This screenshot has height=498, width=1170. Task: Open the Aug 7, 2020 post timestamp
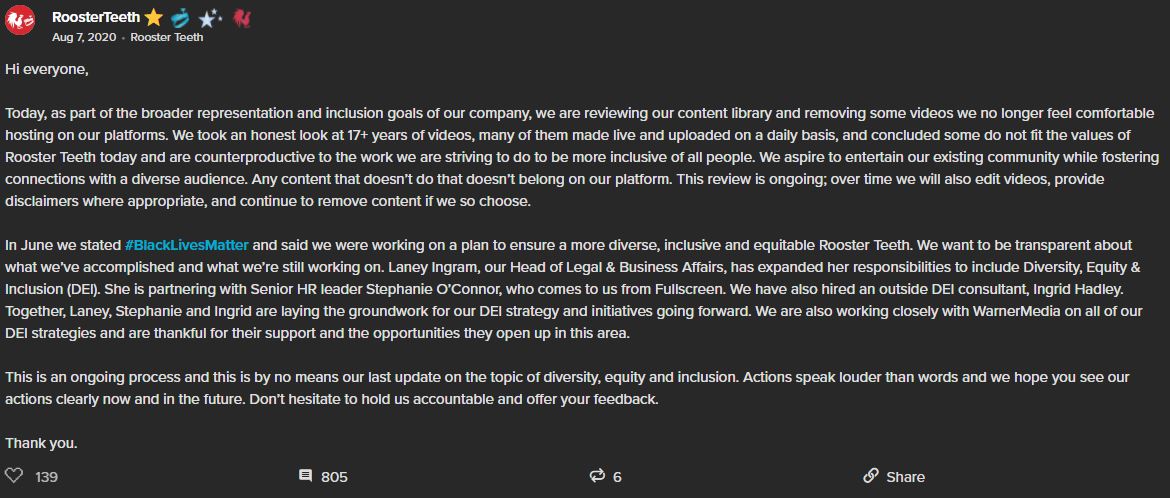click(x=83, y=37)
